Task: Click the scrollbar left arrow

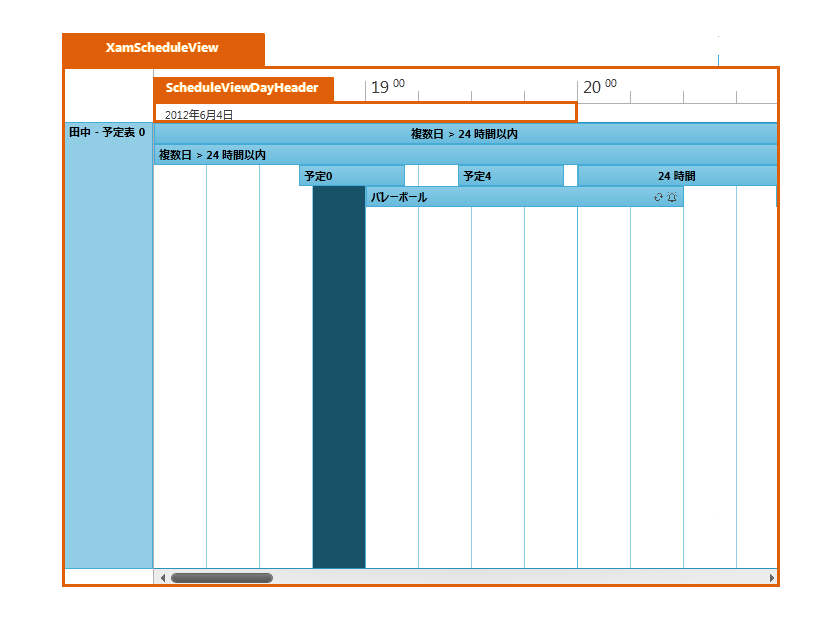Action: (x=162, y=578)
